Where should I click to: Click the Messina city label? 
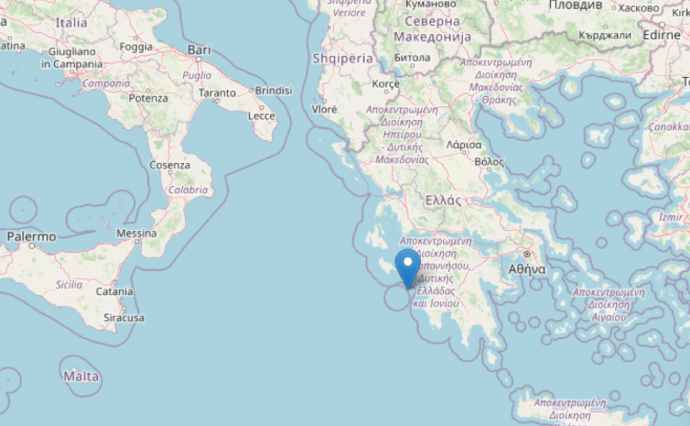[x=136, y=233]
